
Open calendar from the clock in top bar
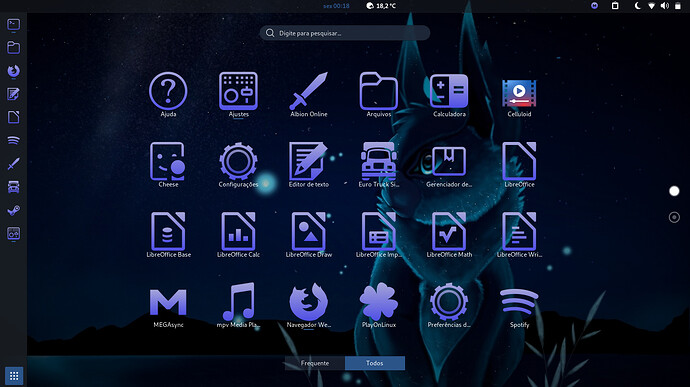[336, 6]
